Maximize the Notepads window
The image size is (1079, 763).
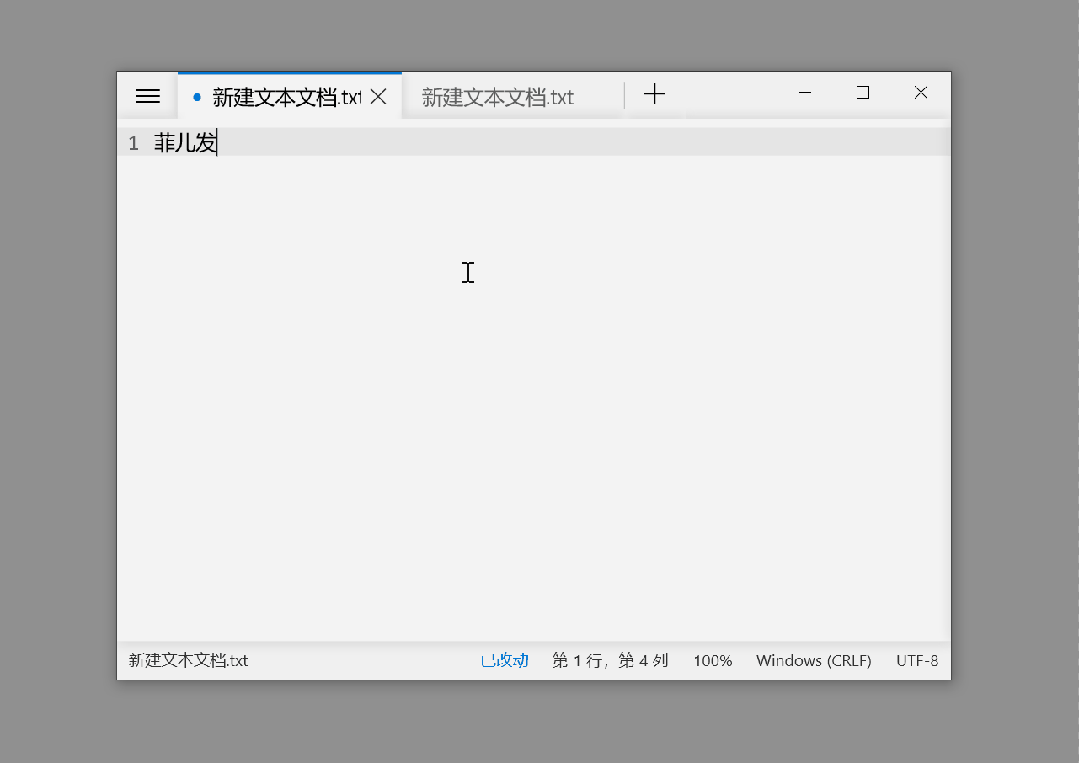click(x=863, y=93)
